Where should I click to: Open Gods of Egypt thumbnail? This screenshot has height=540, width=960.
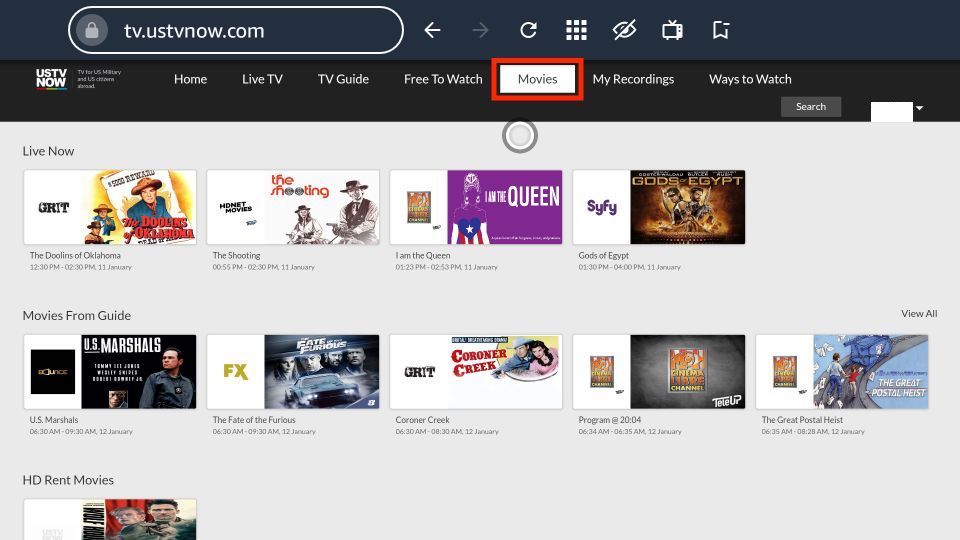point(658,207)
